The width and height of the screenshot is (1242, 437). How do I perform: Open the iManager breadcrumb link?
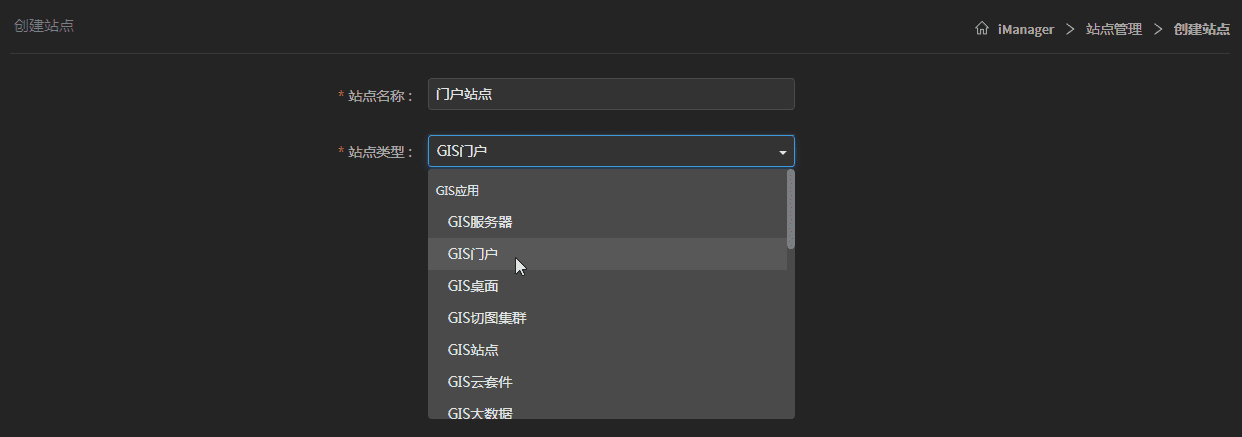[x=1025, y=29]
